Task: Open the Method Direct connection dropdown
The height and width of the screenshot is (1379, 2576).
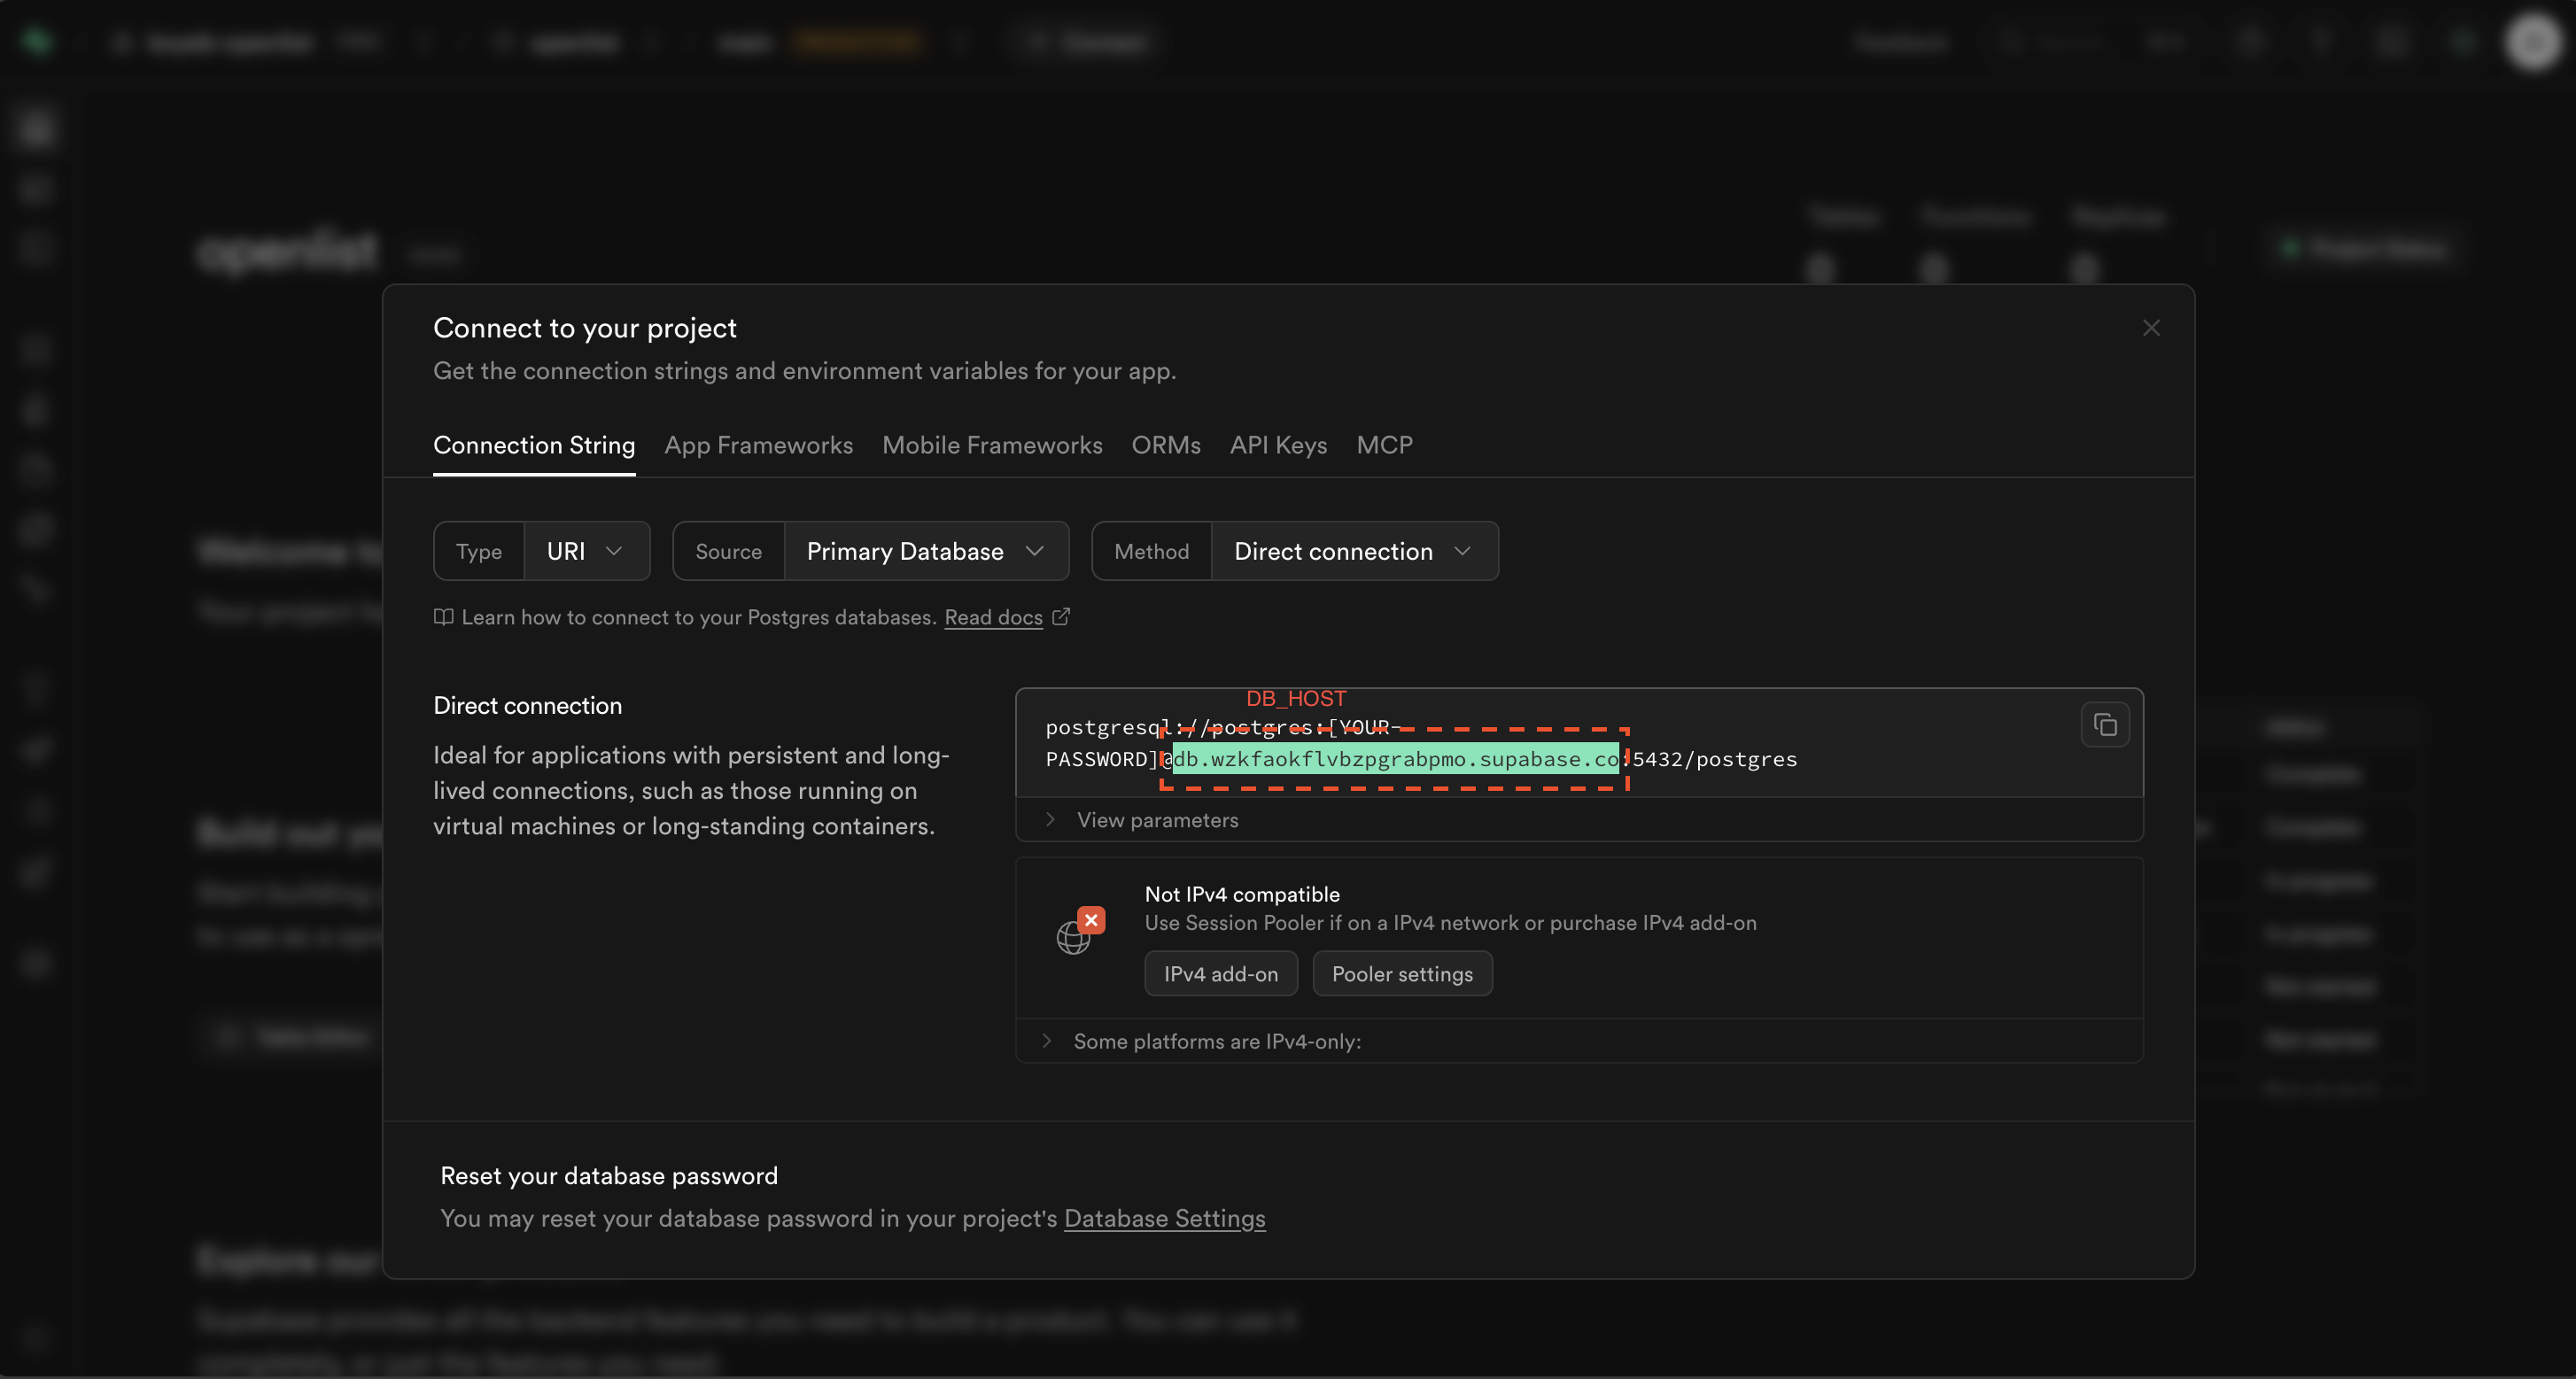Action: tap(1352, 551)
